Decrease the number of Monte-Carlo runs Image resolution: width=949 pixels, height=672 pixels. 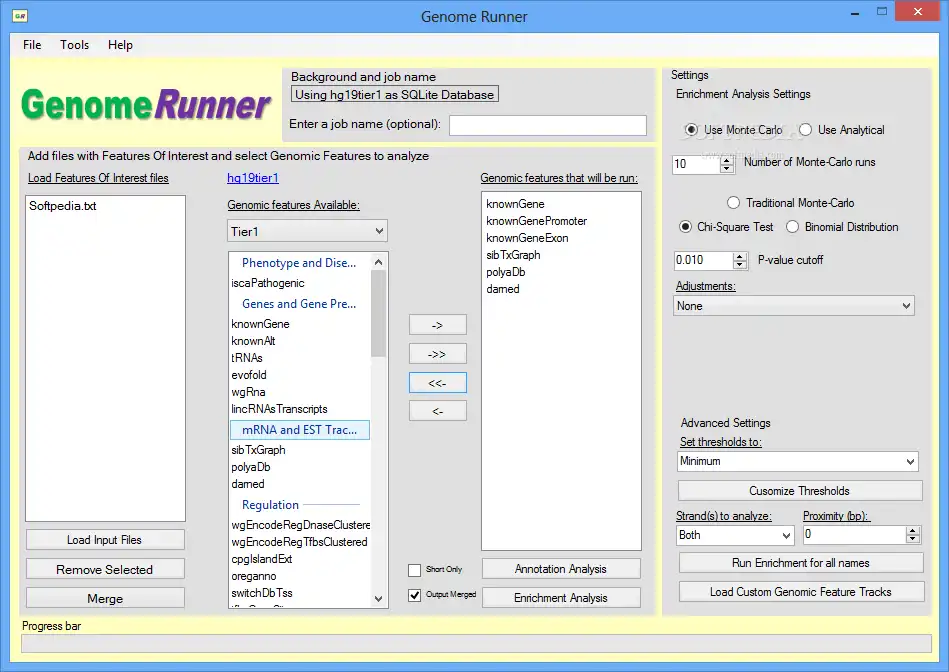727,168
